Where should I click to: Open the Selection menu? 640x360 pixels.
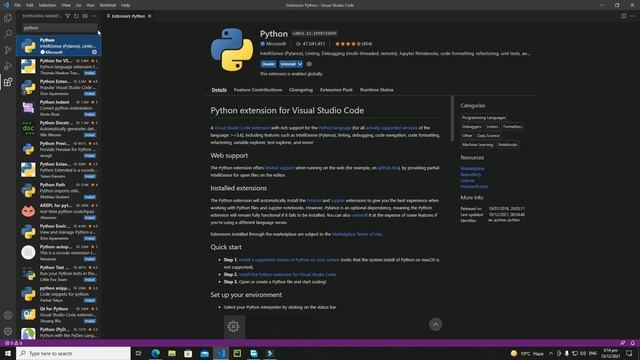[47, 5]
